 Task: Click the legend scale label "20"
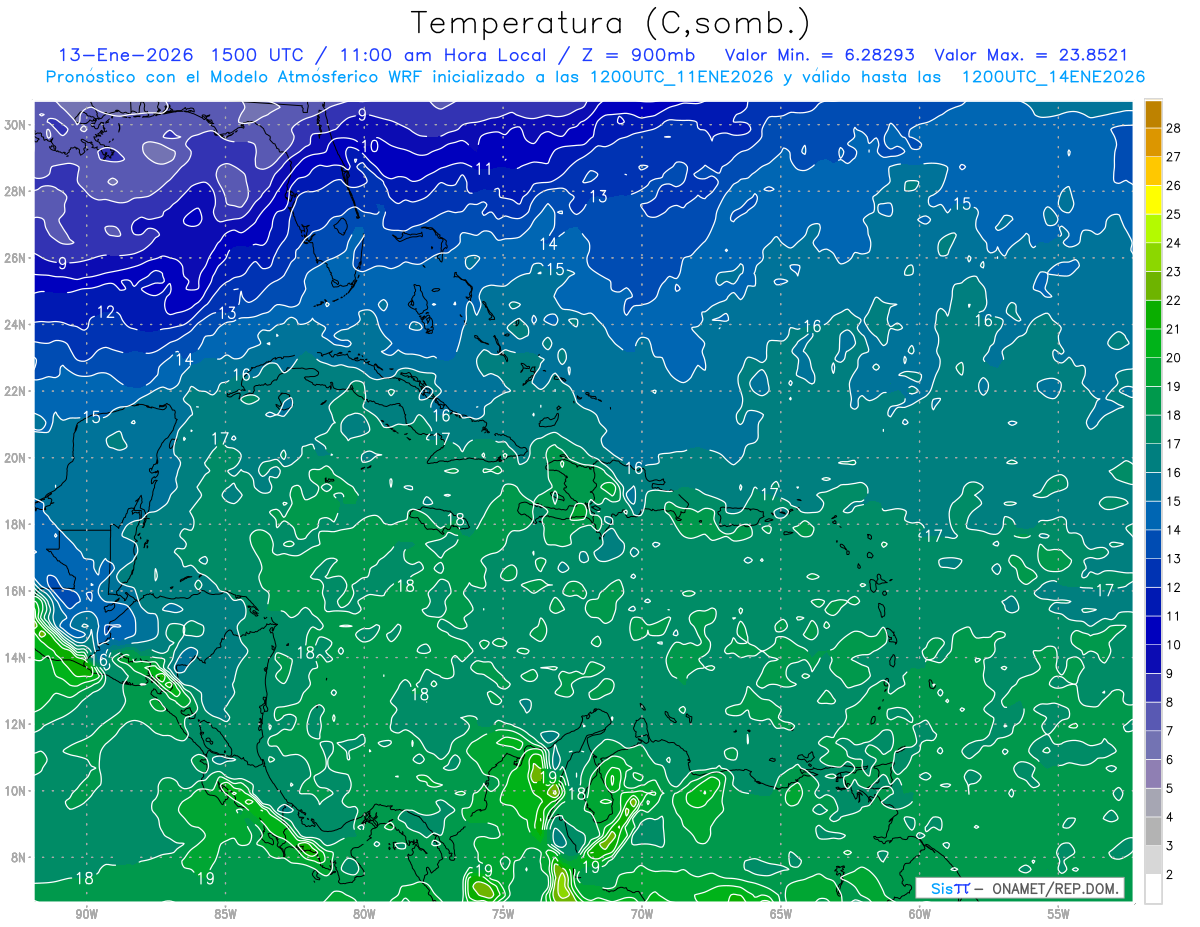pyautogui.click(x=1174, y=358)
